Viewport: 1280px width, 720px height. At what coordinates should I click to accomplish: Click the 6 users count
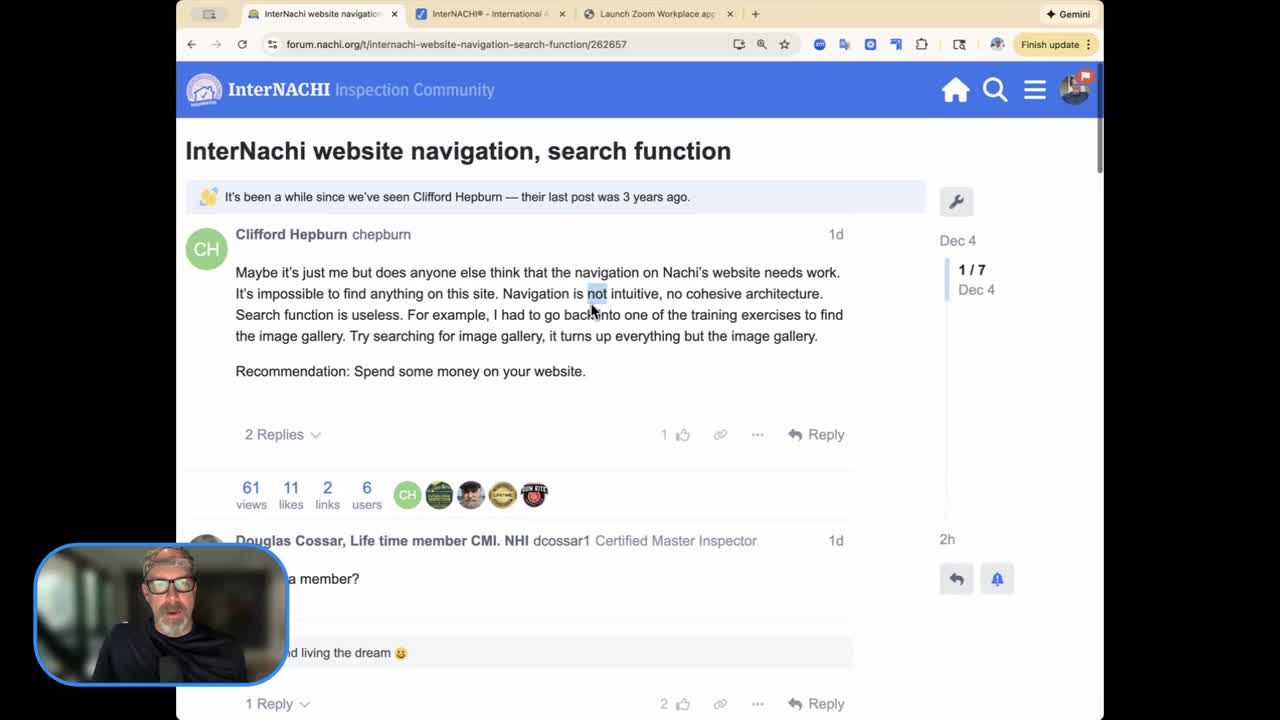[x=367, y=494]
